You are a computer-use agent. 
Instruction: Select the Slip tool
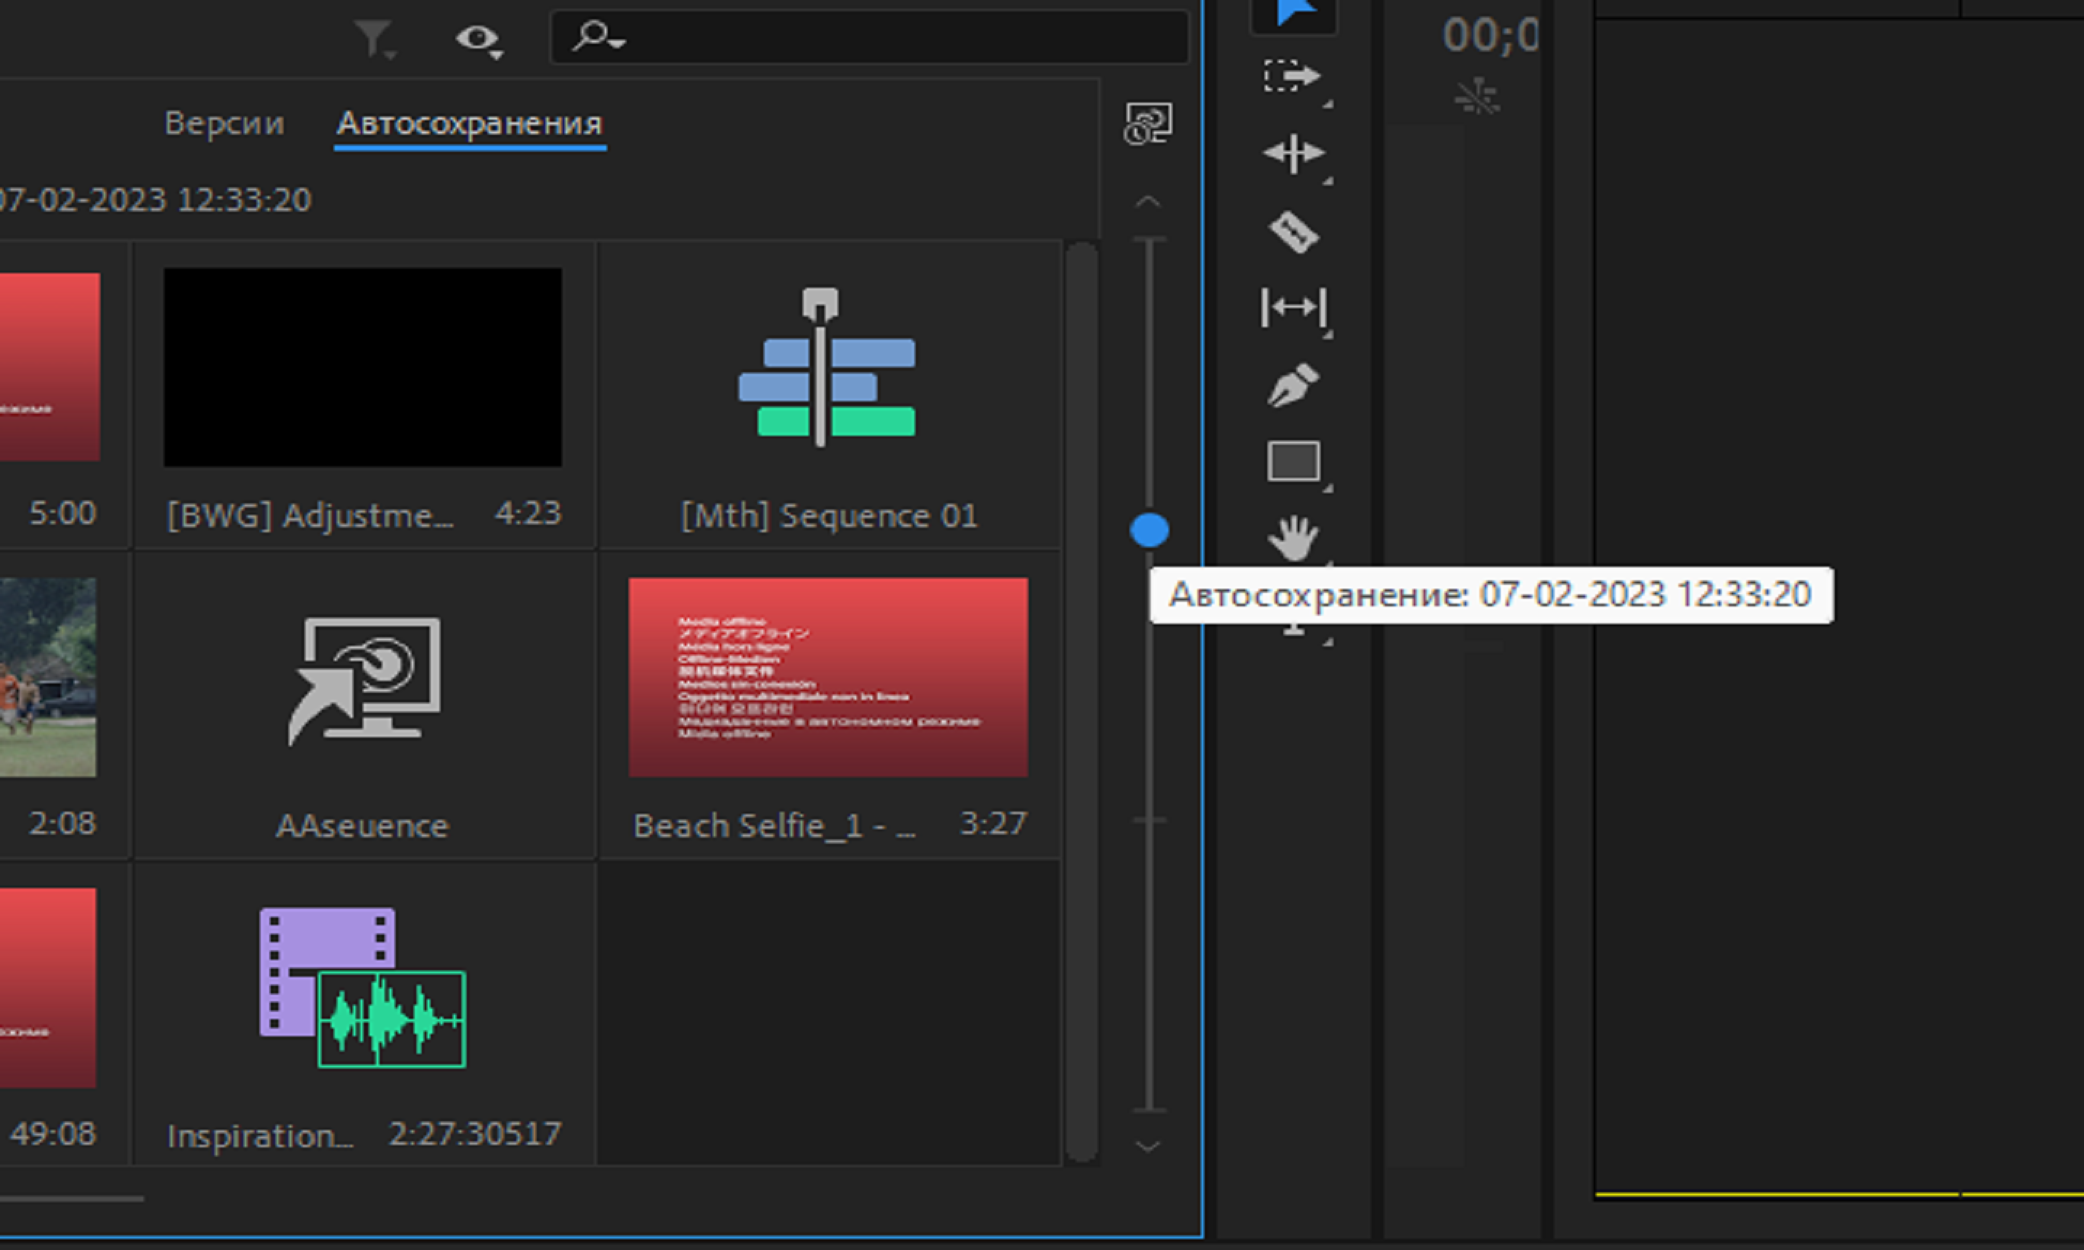click(1294, 307)
